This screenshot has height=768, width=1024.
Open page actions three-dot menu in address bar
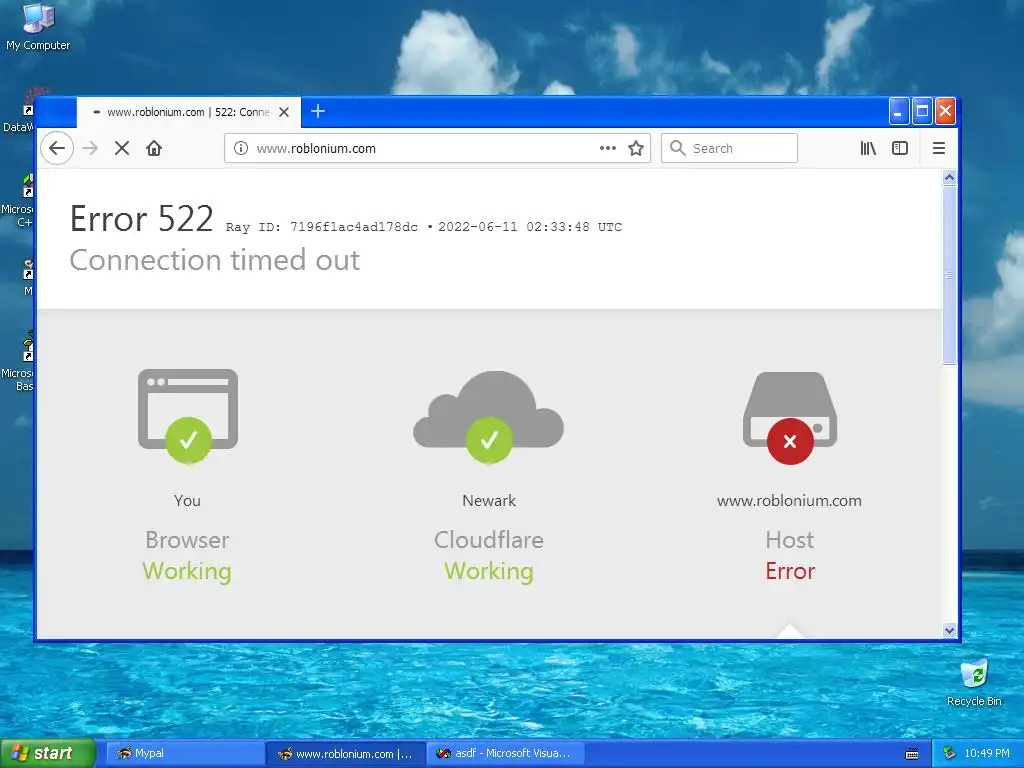[607, 148]
